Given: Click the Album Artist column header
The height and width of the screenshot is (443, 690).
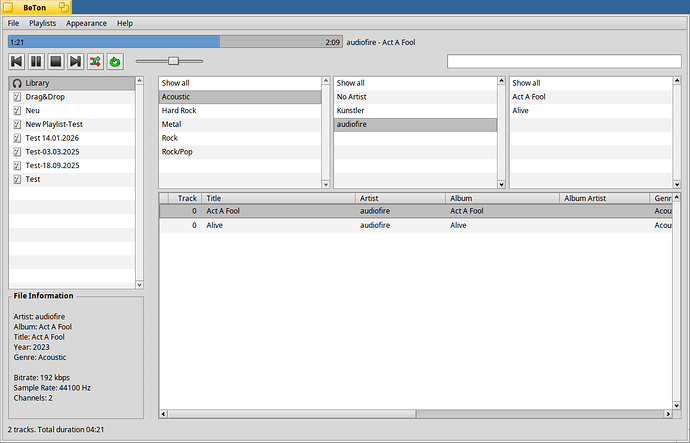Looking at the screenshot, I should (605, 199).
